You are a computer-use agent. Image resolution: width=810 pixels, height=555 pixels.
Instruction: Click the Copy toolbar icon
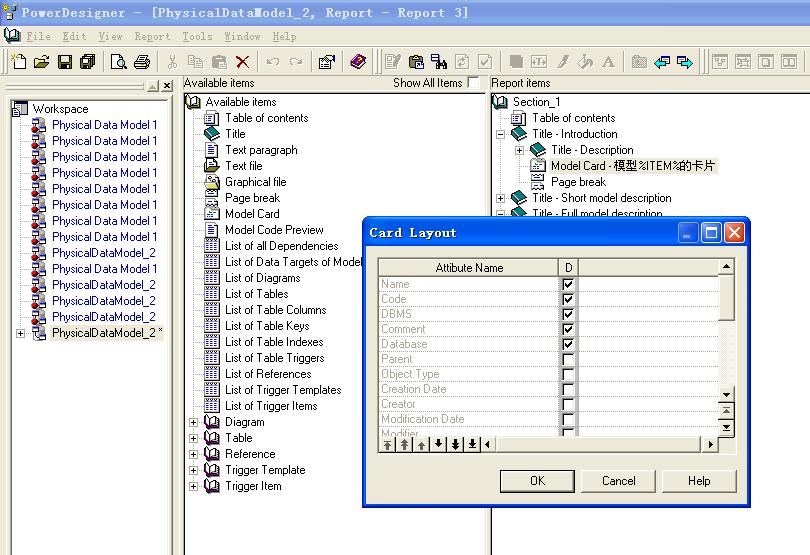(x=195, y=62)
